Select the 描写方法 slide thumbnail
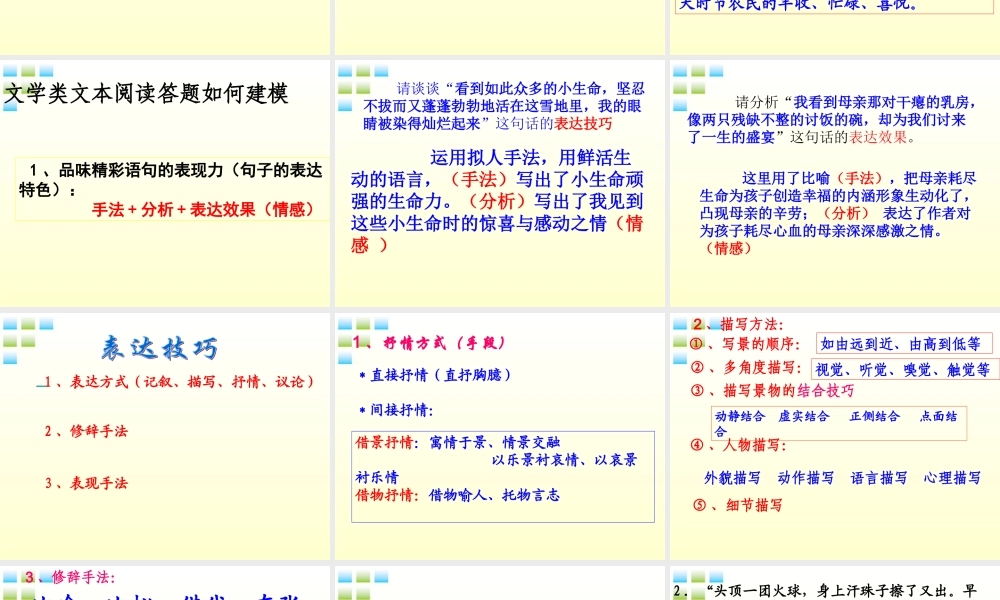 click(x=835, y=436)
